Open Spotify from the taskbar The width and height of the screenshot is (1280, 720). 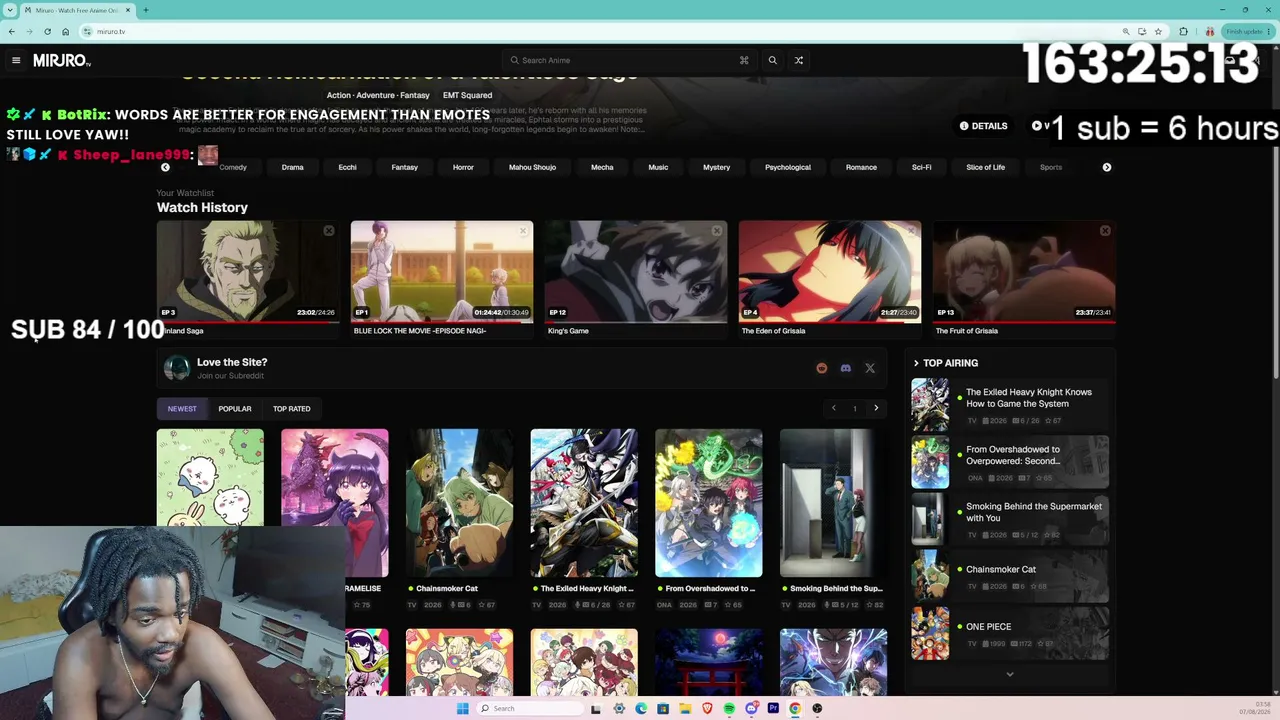click(x=729, y=708)
